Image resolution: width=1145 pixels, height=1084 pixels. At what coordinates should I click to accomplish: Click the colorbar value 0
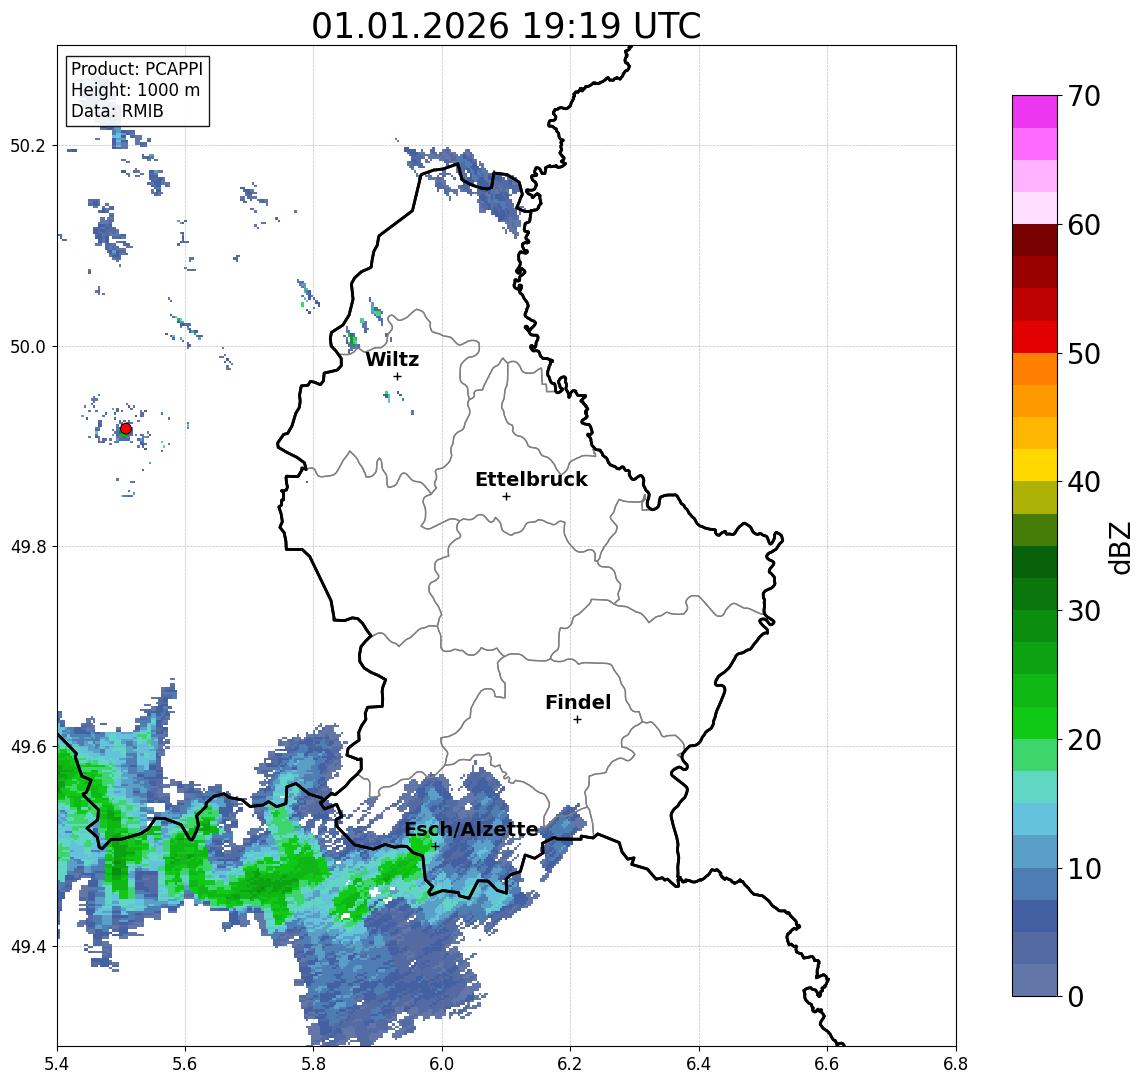coord(1076,996)
